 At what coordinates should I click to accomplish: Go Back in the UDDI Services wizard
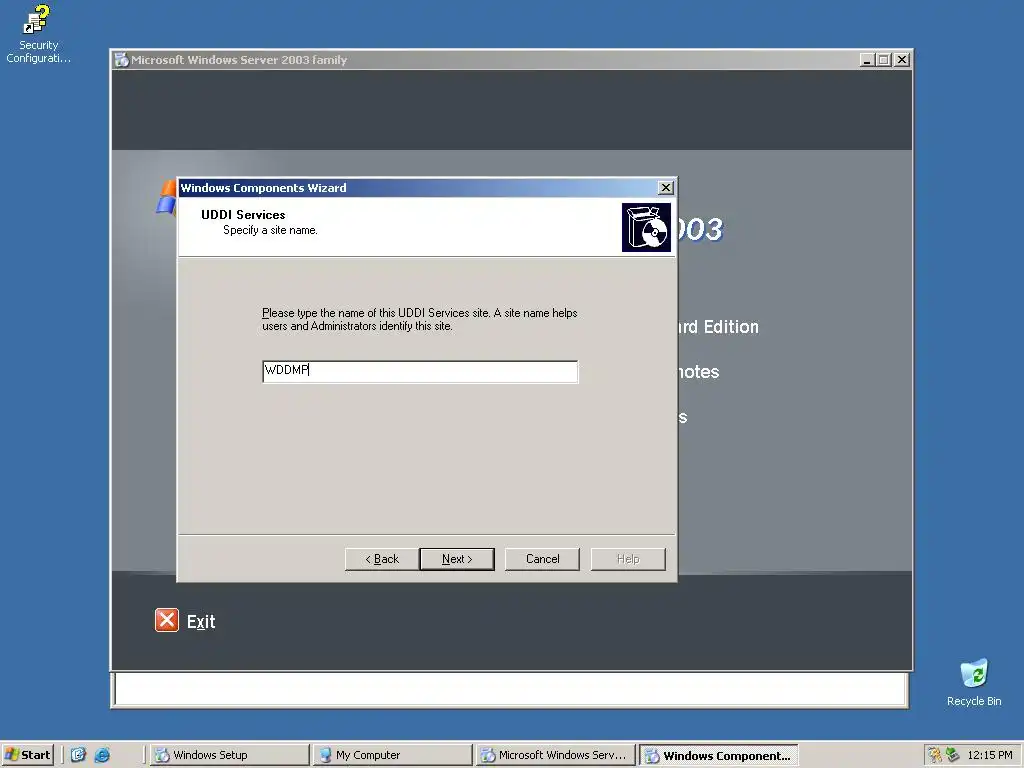click(x=381, y=559)
